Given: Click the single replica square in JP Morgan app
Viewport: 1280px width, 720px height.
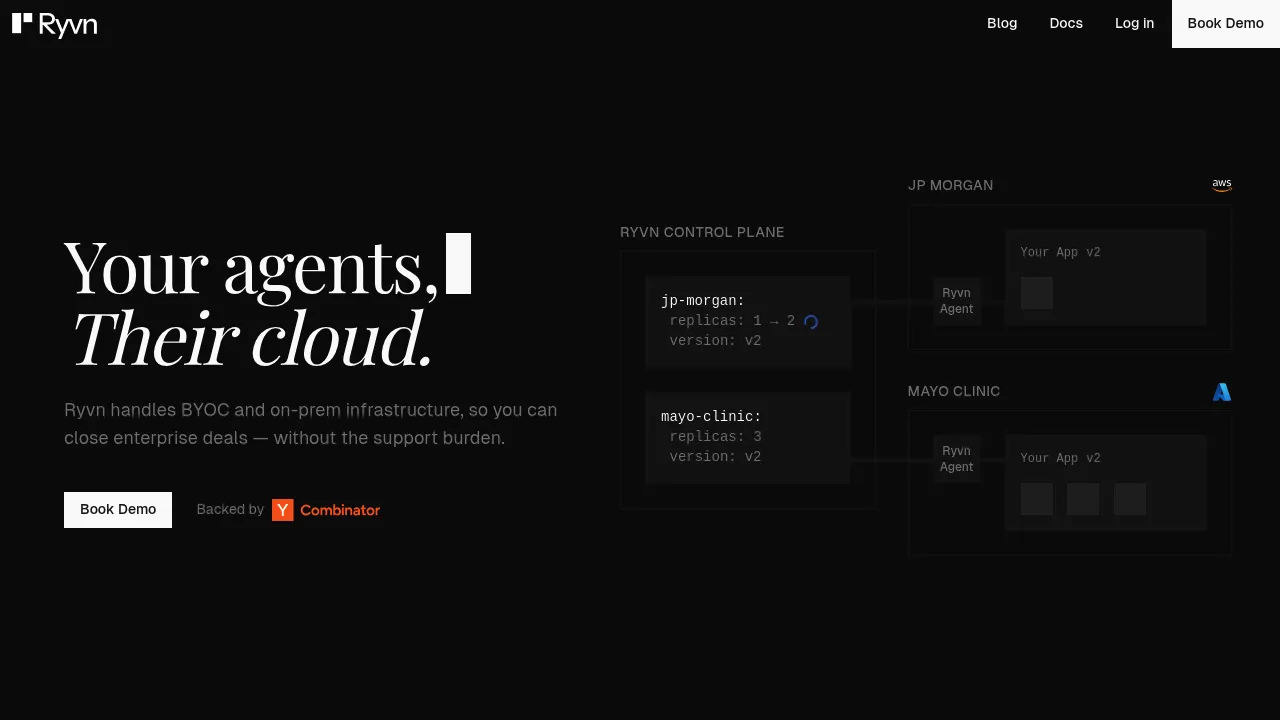Looking at the screenshot, I should tap(1037, 293).
